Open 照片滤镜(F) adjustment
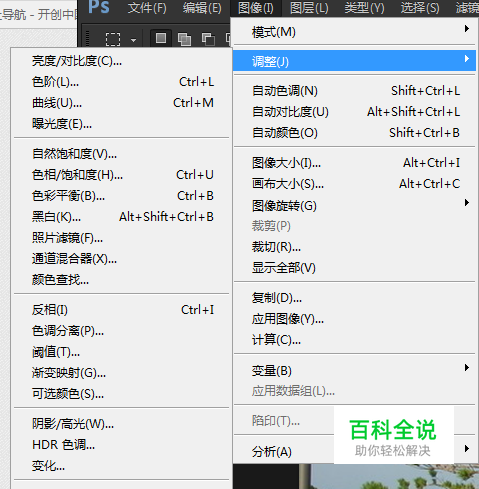The width and height of the screenshot is (479, 489). point(122,238)
